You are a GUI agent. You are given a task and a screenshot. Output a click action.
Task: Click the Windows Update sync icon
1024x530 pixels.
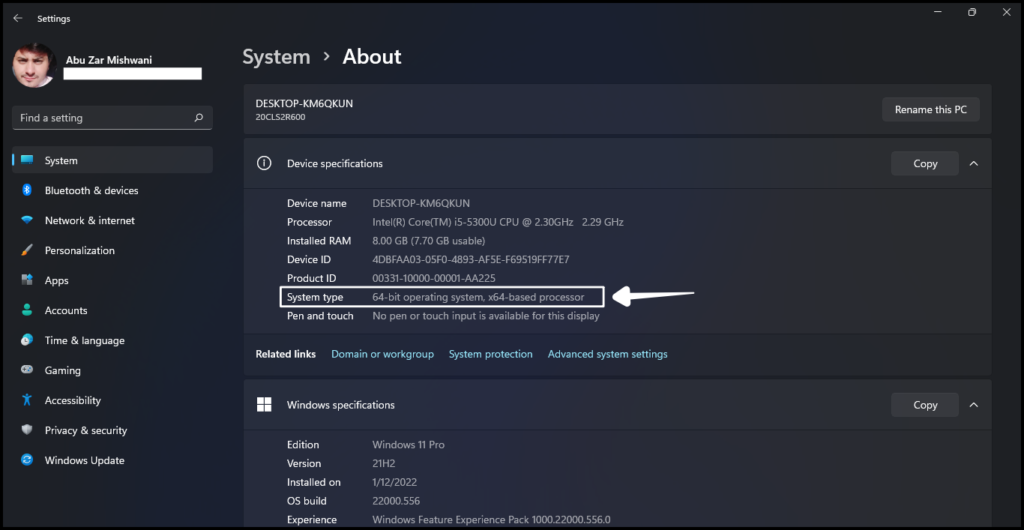27,460
